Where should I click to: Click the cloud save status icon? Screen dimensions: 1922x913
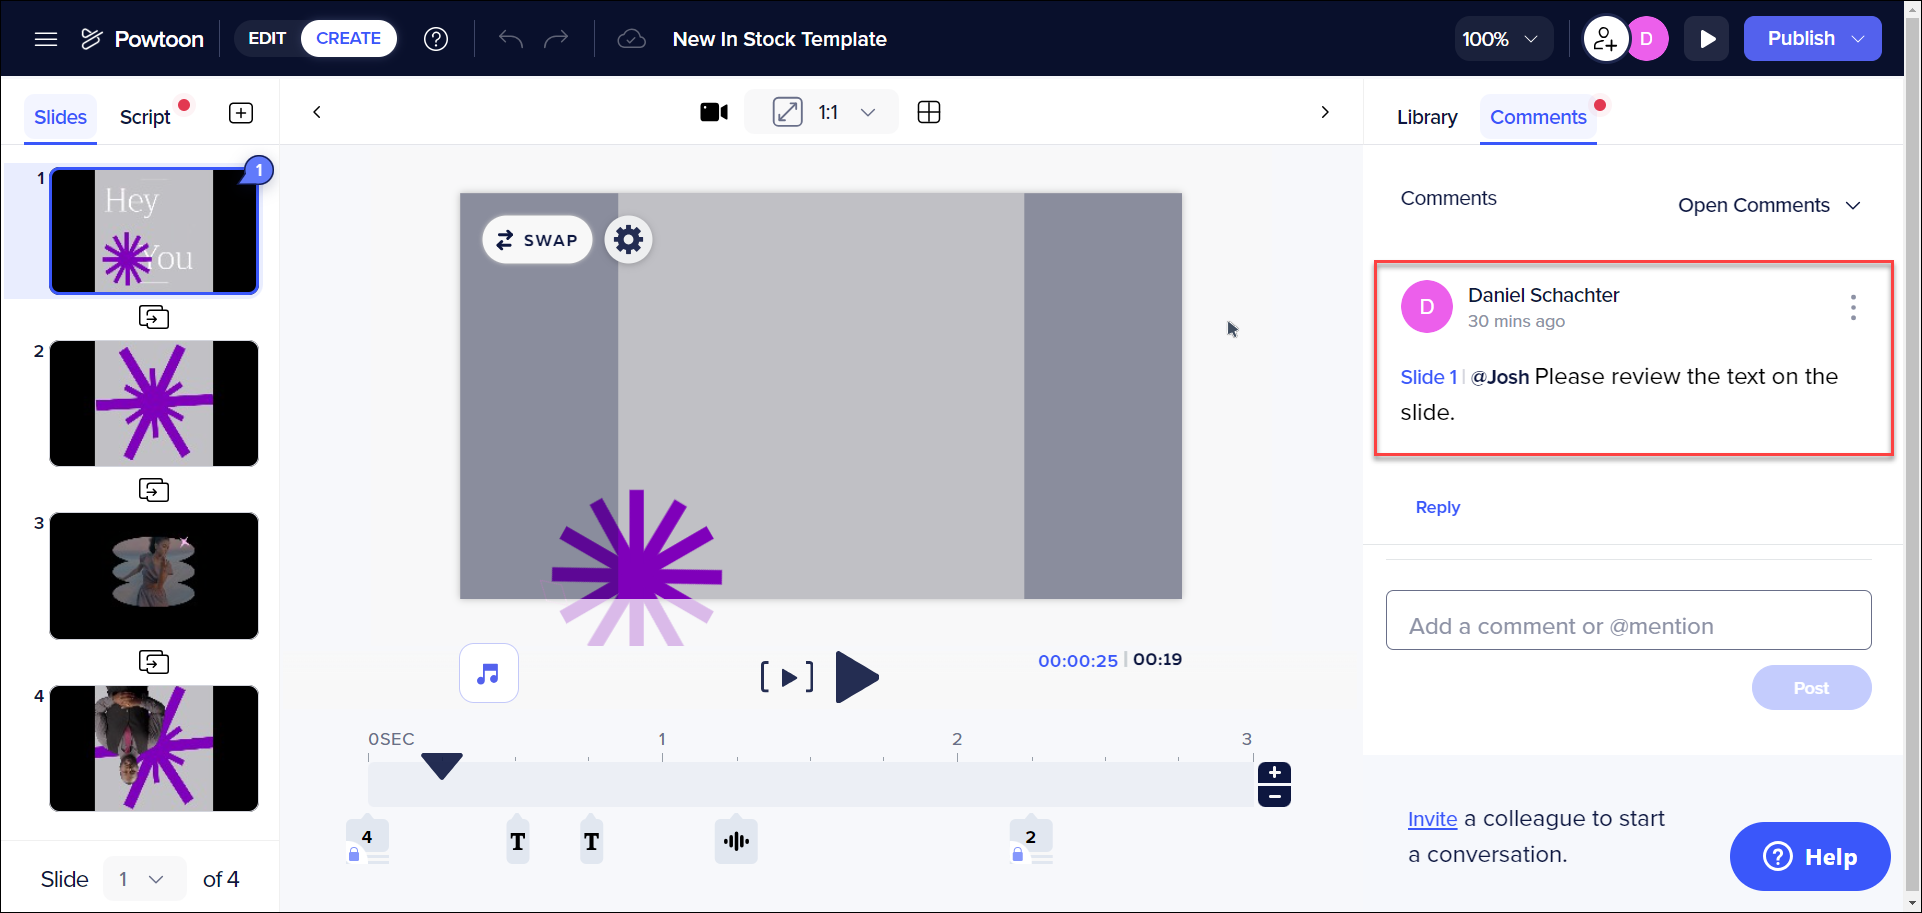point(631,39)
